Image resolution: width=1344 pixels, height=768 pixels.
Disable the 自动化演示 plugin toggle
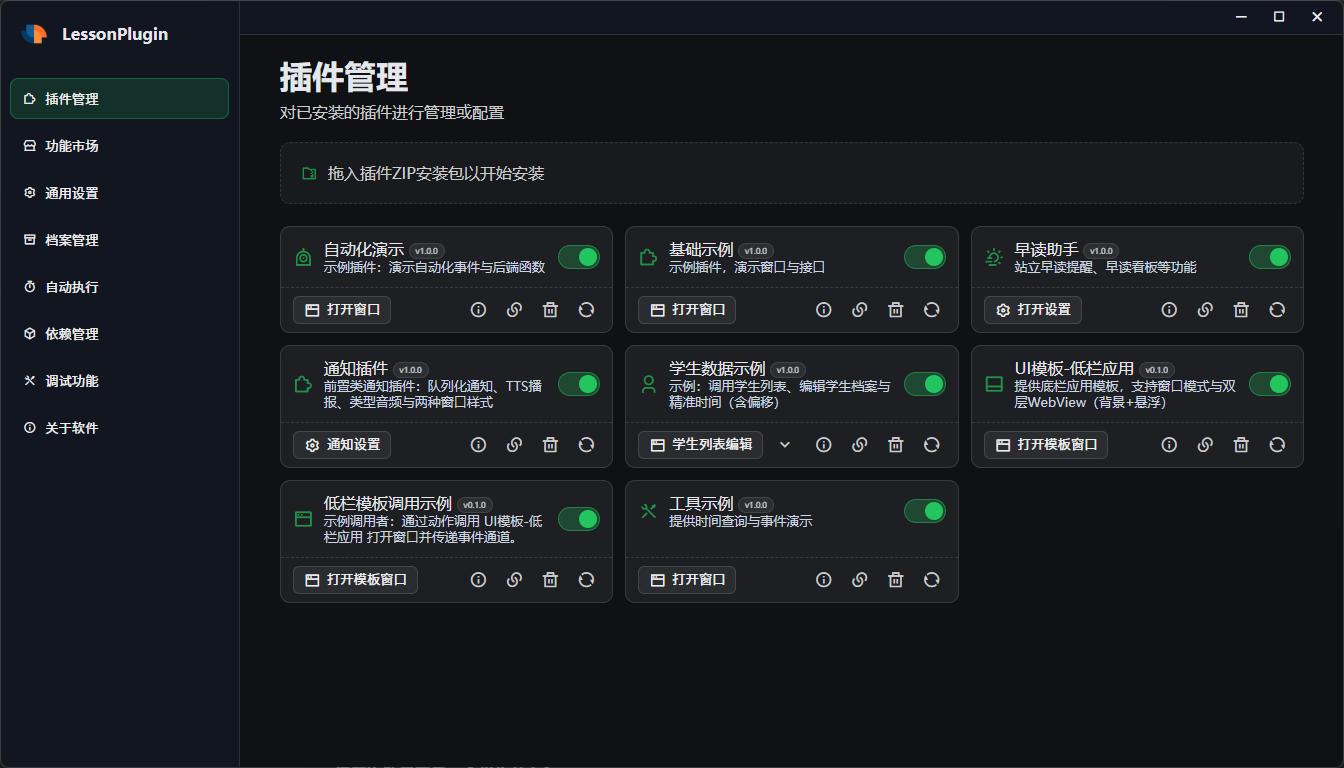579,257
